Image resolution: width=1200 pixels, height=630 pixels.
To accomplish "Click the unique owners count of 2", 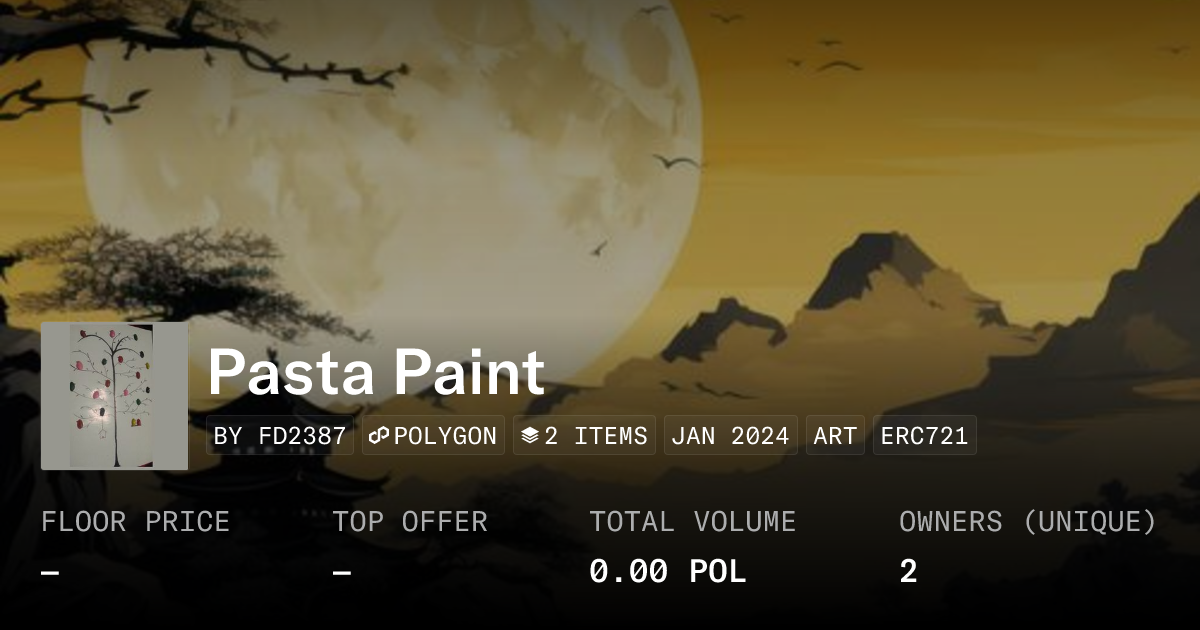I will (x=908, y=572).
